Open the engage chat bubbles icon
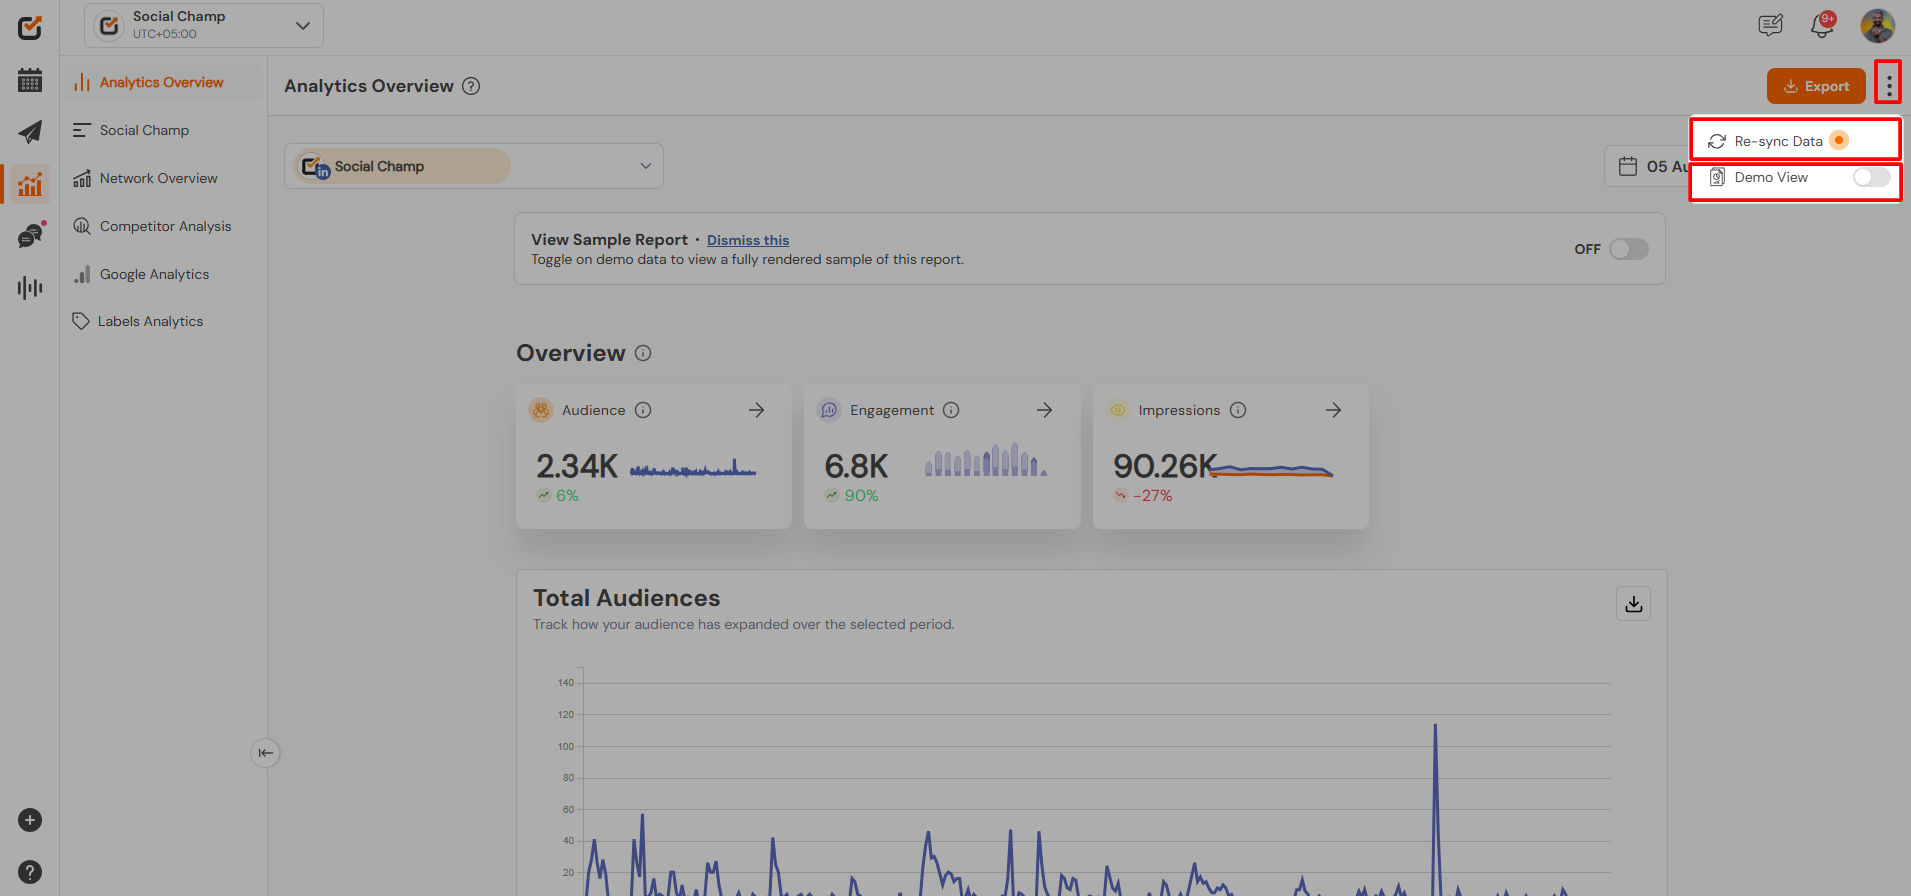The image size is (1911, 896). pyautogui.click(x=30, y=236)
